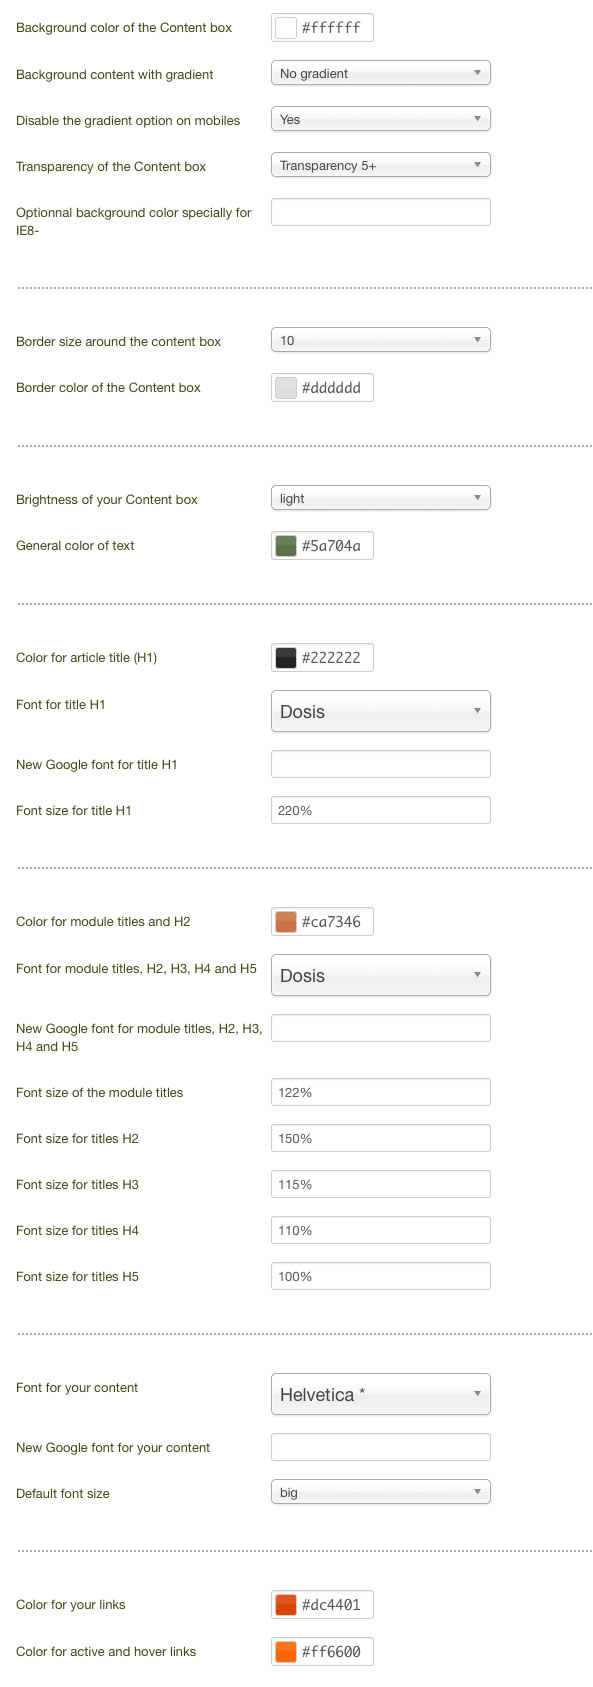Expand the Border size dropdown showing 10
This screenshot has width=593, height=1687.
click(381, 340)
